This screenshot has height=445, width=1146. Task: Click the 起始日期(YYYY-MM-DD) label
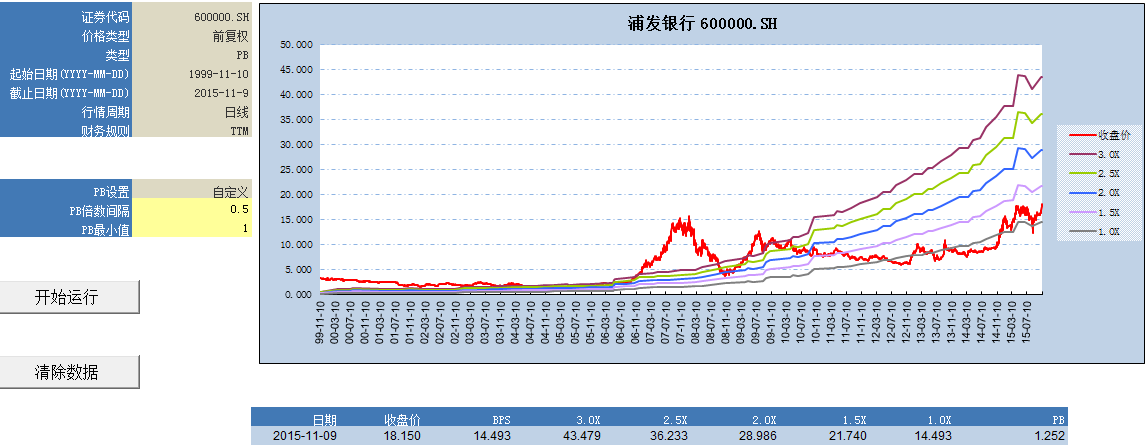coord(69,74)
